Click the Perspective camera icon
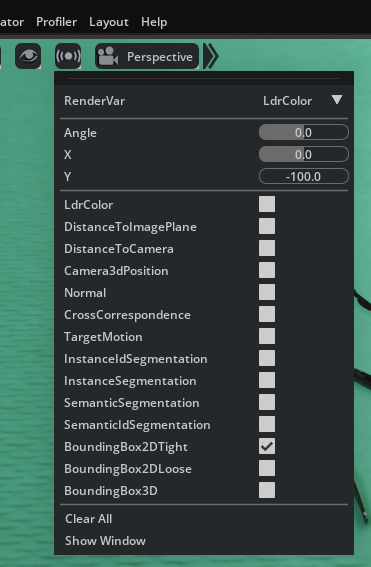 108,56
